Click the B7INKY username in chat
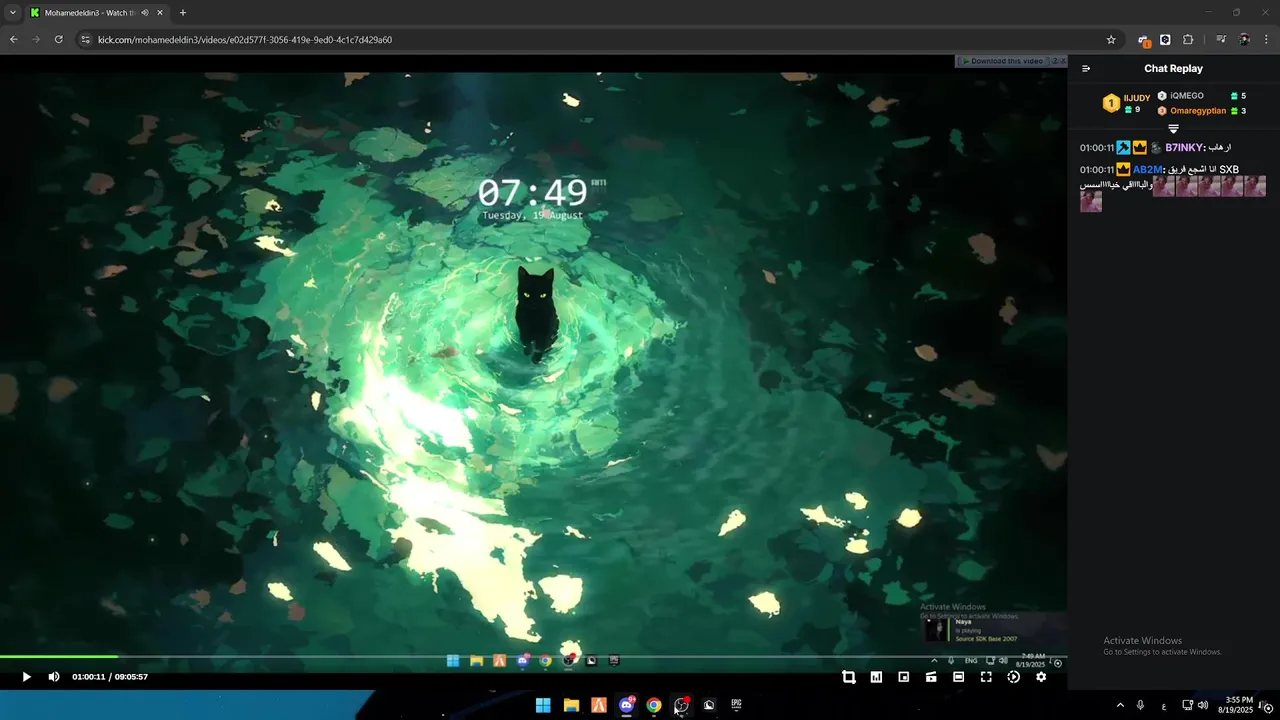1280x720 pixels. click(1184, 148)
